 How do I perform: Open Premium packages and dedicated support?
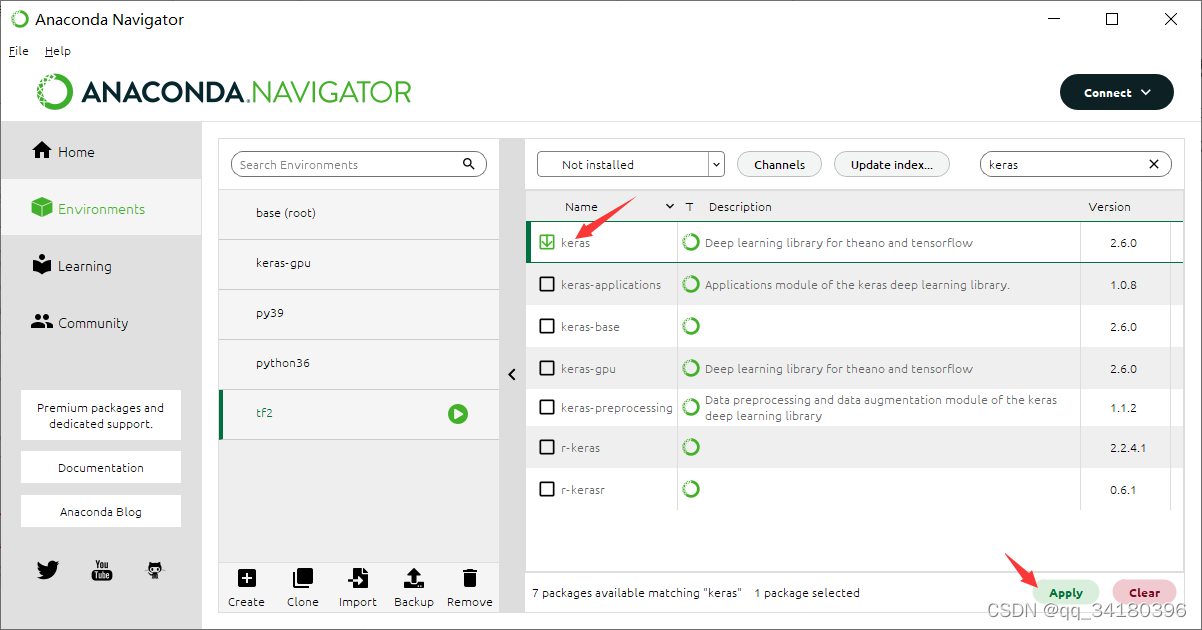(x=101, y=415)
